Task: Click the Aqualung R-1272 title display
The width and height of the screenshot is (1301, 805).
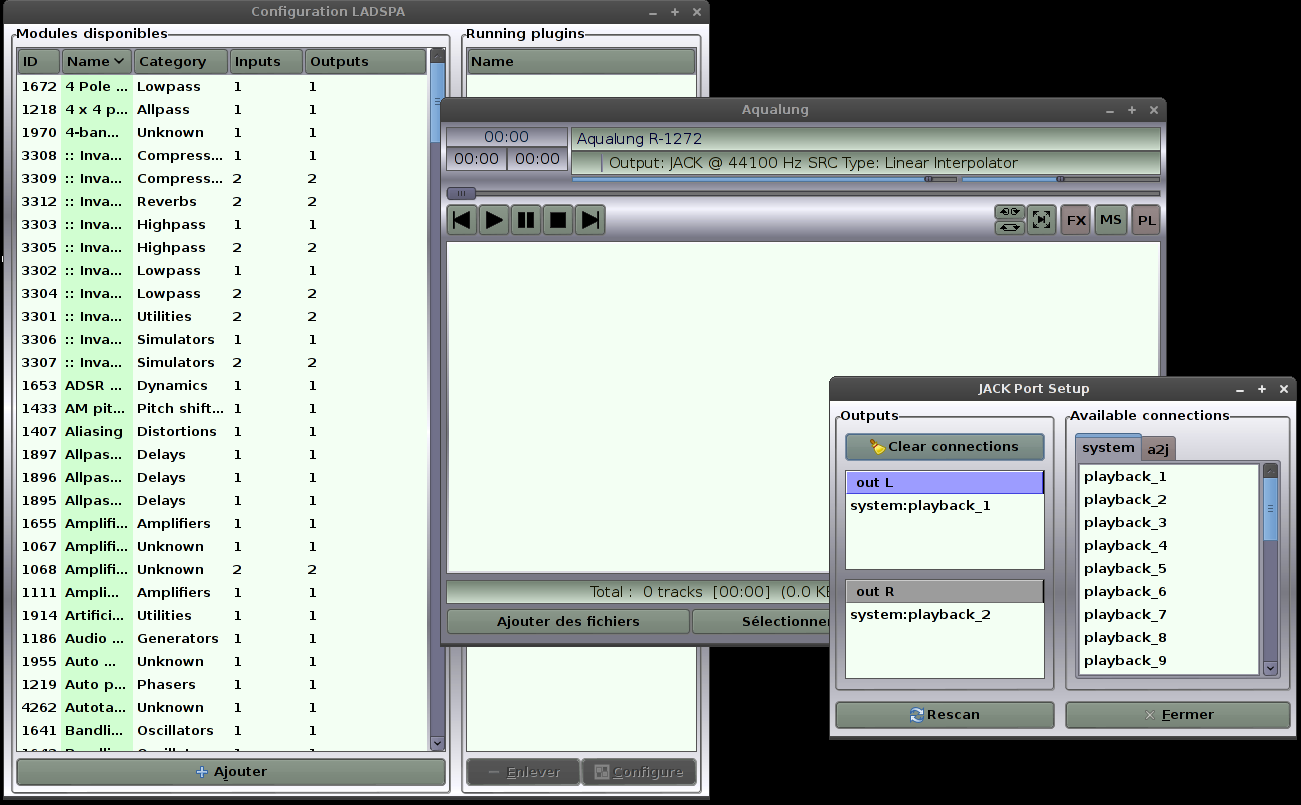Action: 866,139
